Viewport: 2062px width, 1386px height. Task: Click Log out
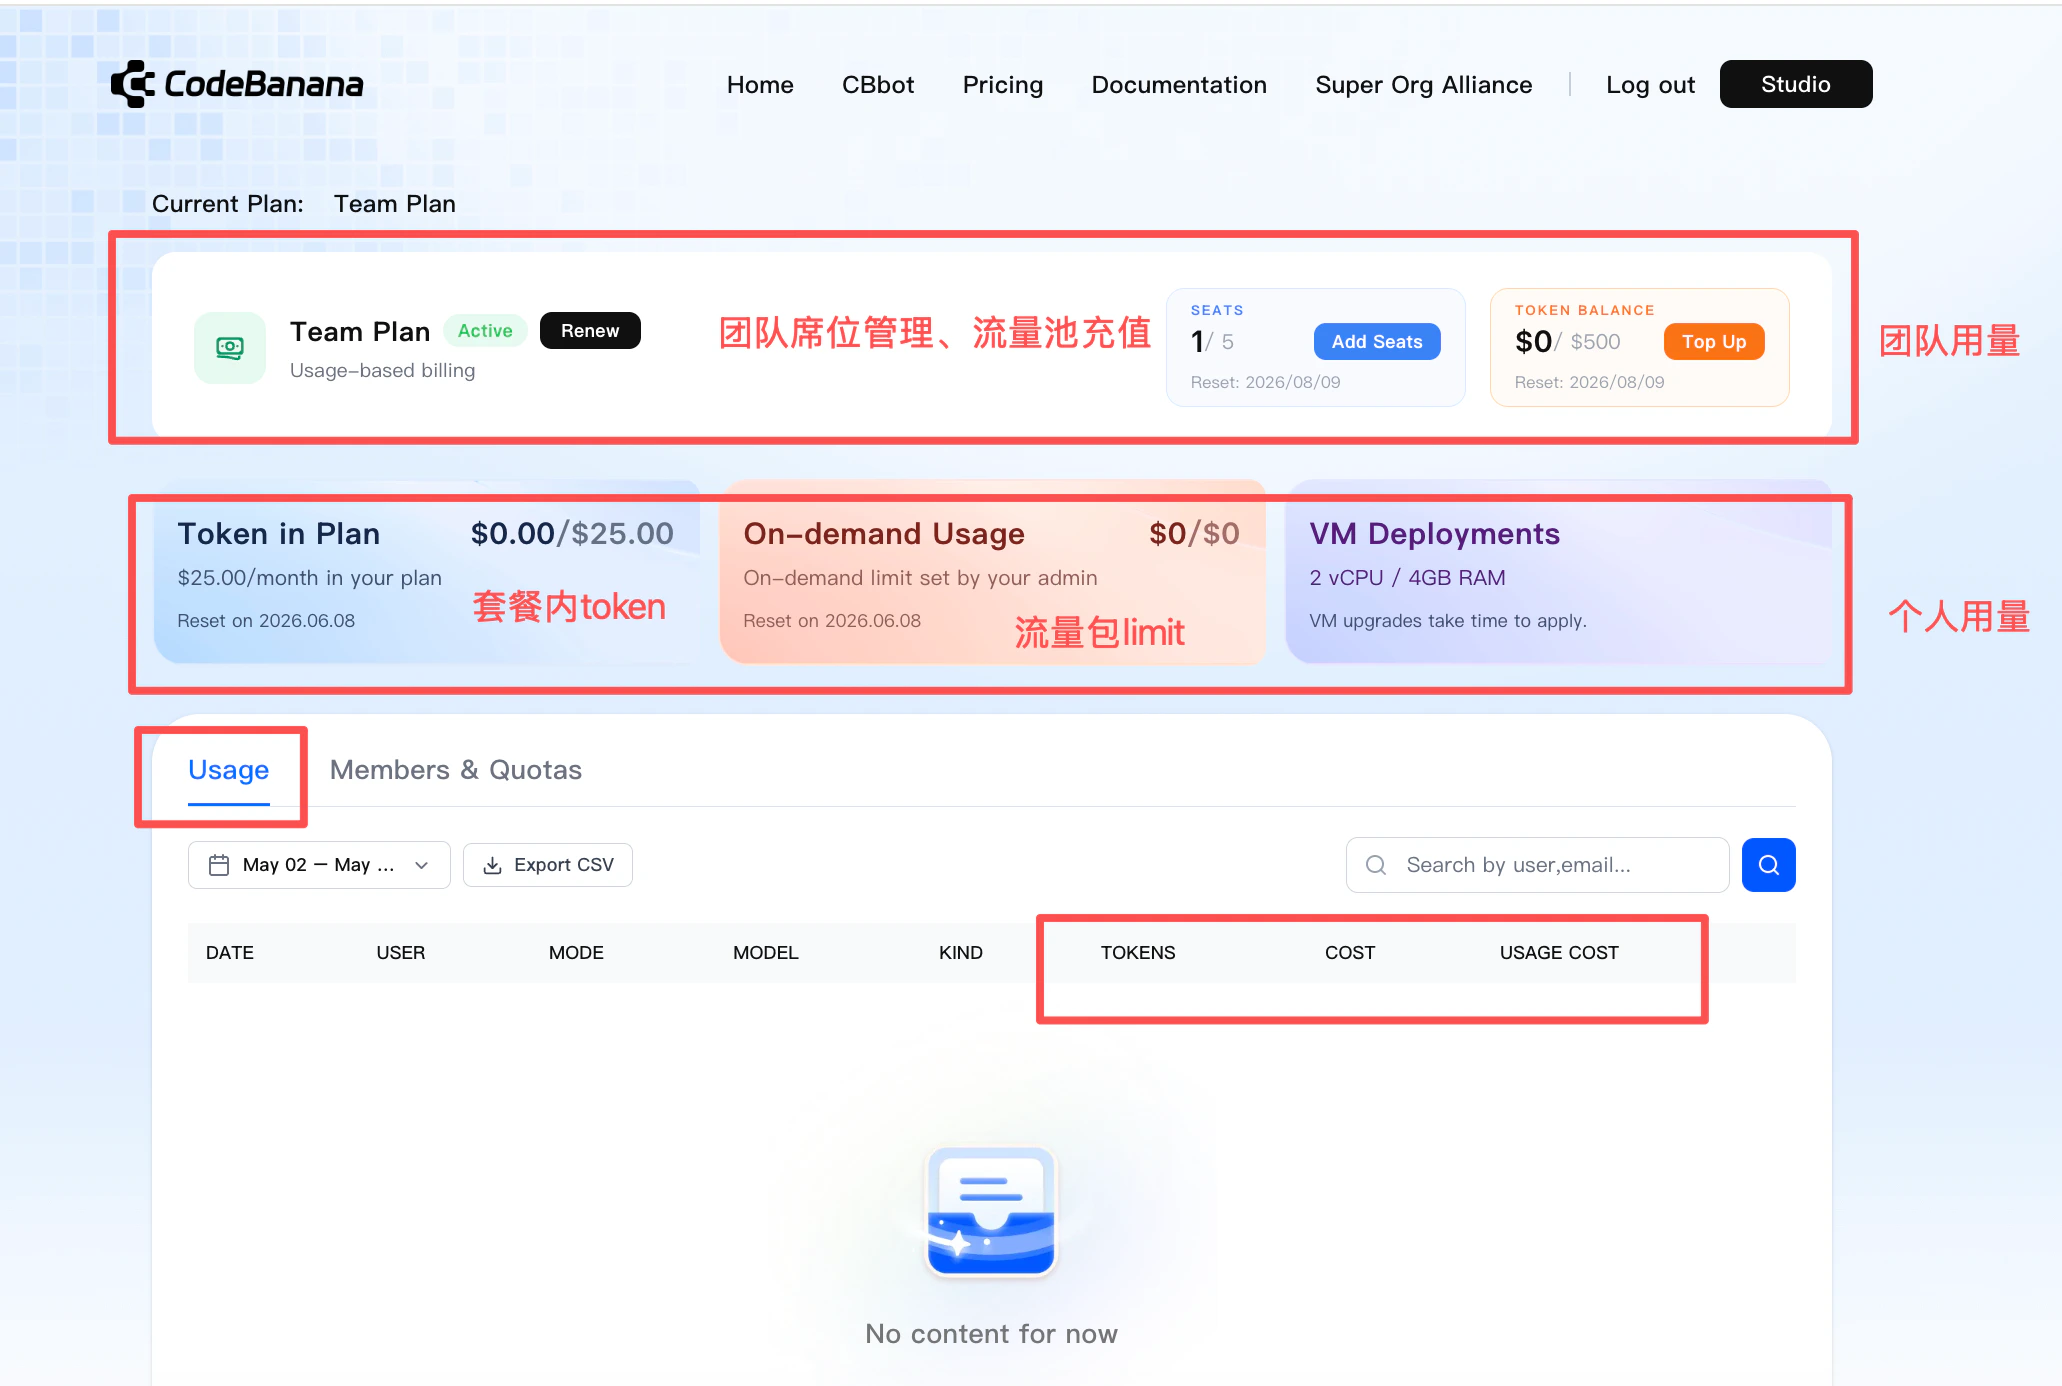(1650, 85)
